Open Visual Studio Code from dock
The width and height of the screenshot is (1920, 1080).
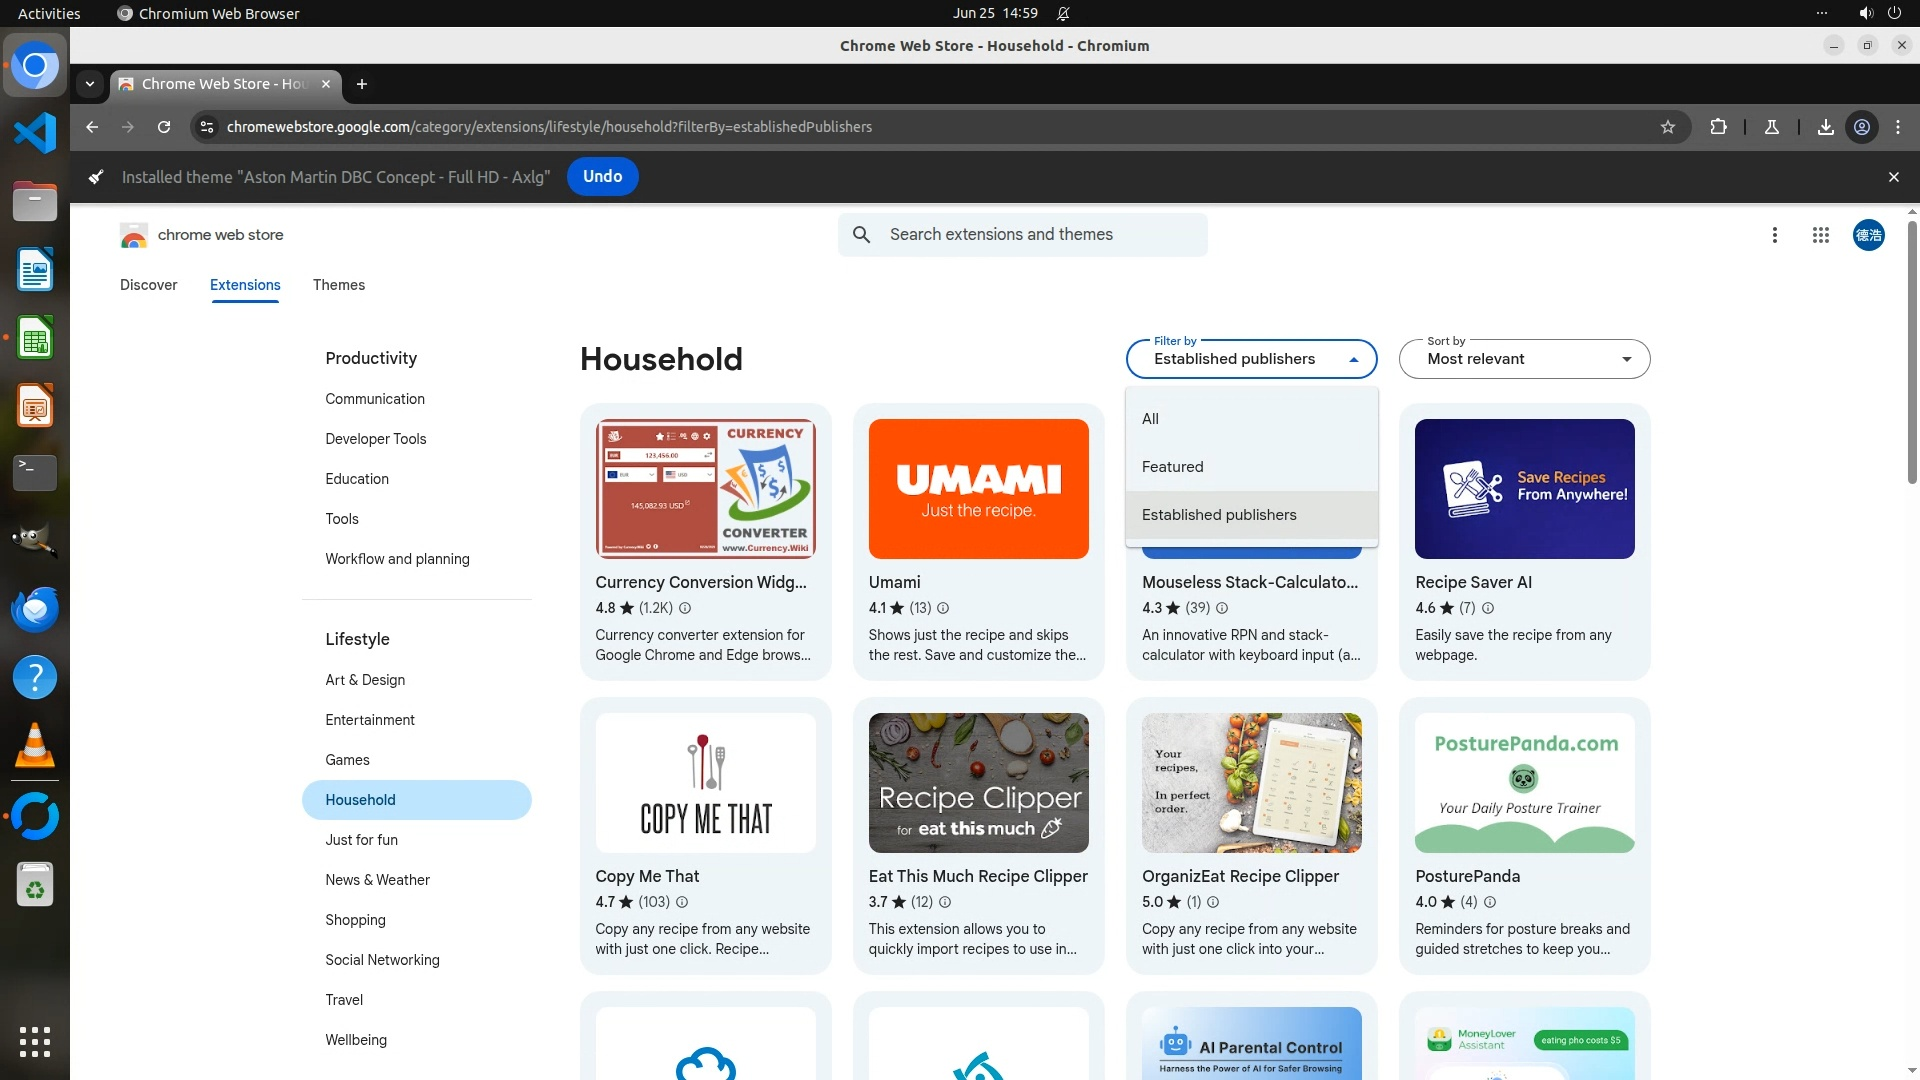pyautogui.click(x=35, y=133)
